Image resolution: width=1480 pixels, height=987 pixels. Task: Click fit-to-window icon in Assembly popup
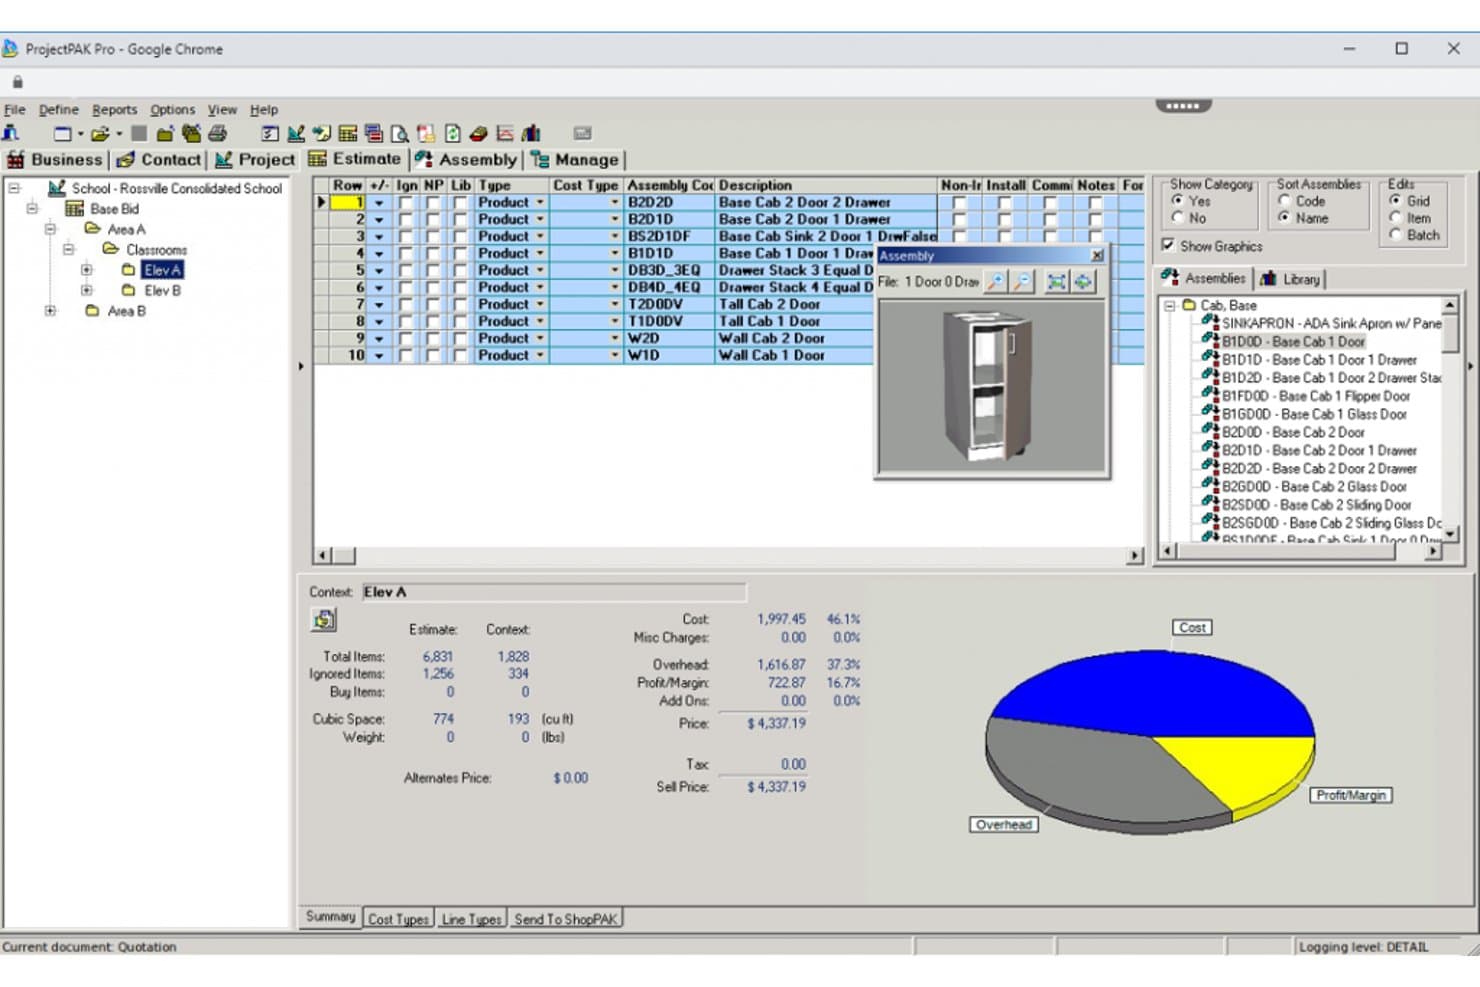tap(1056, 282)
